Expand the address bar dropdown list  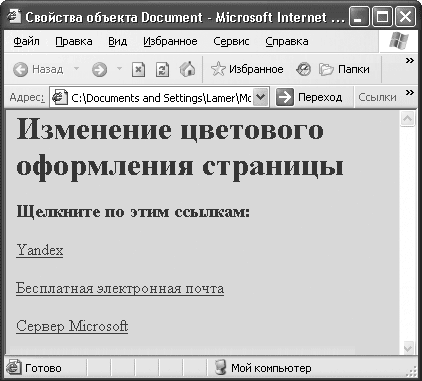point(261,97)
